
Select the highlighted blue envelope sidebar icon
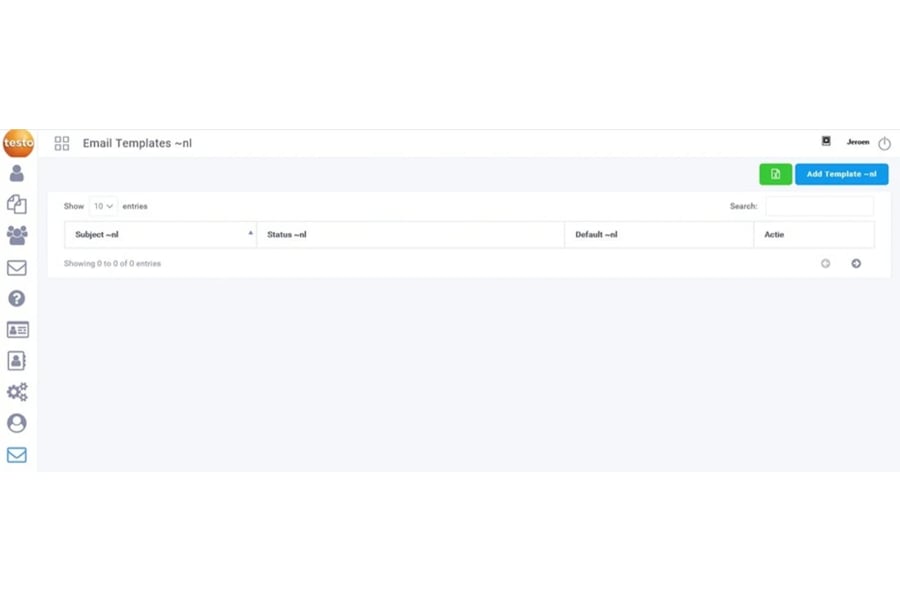(x=17, y=455)
